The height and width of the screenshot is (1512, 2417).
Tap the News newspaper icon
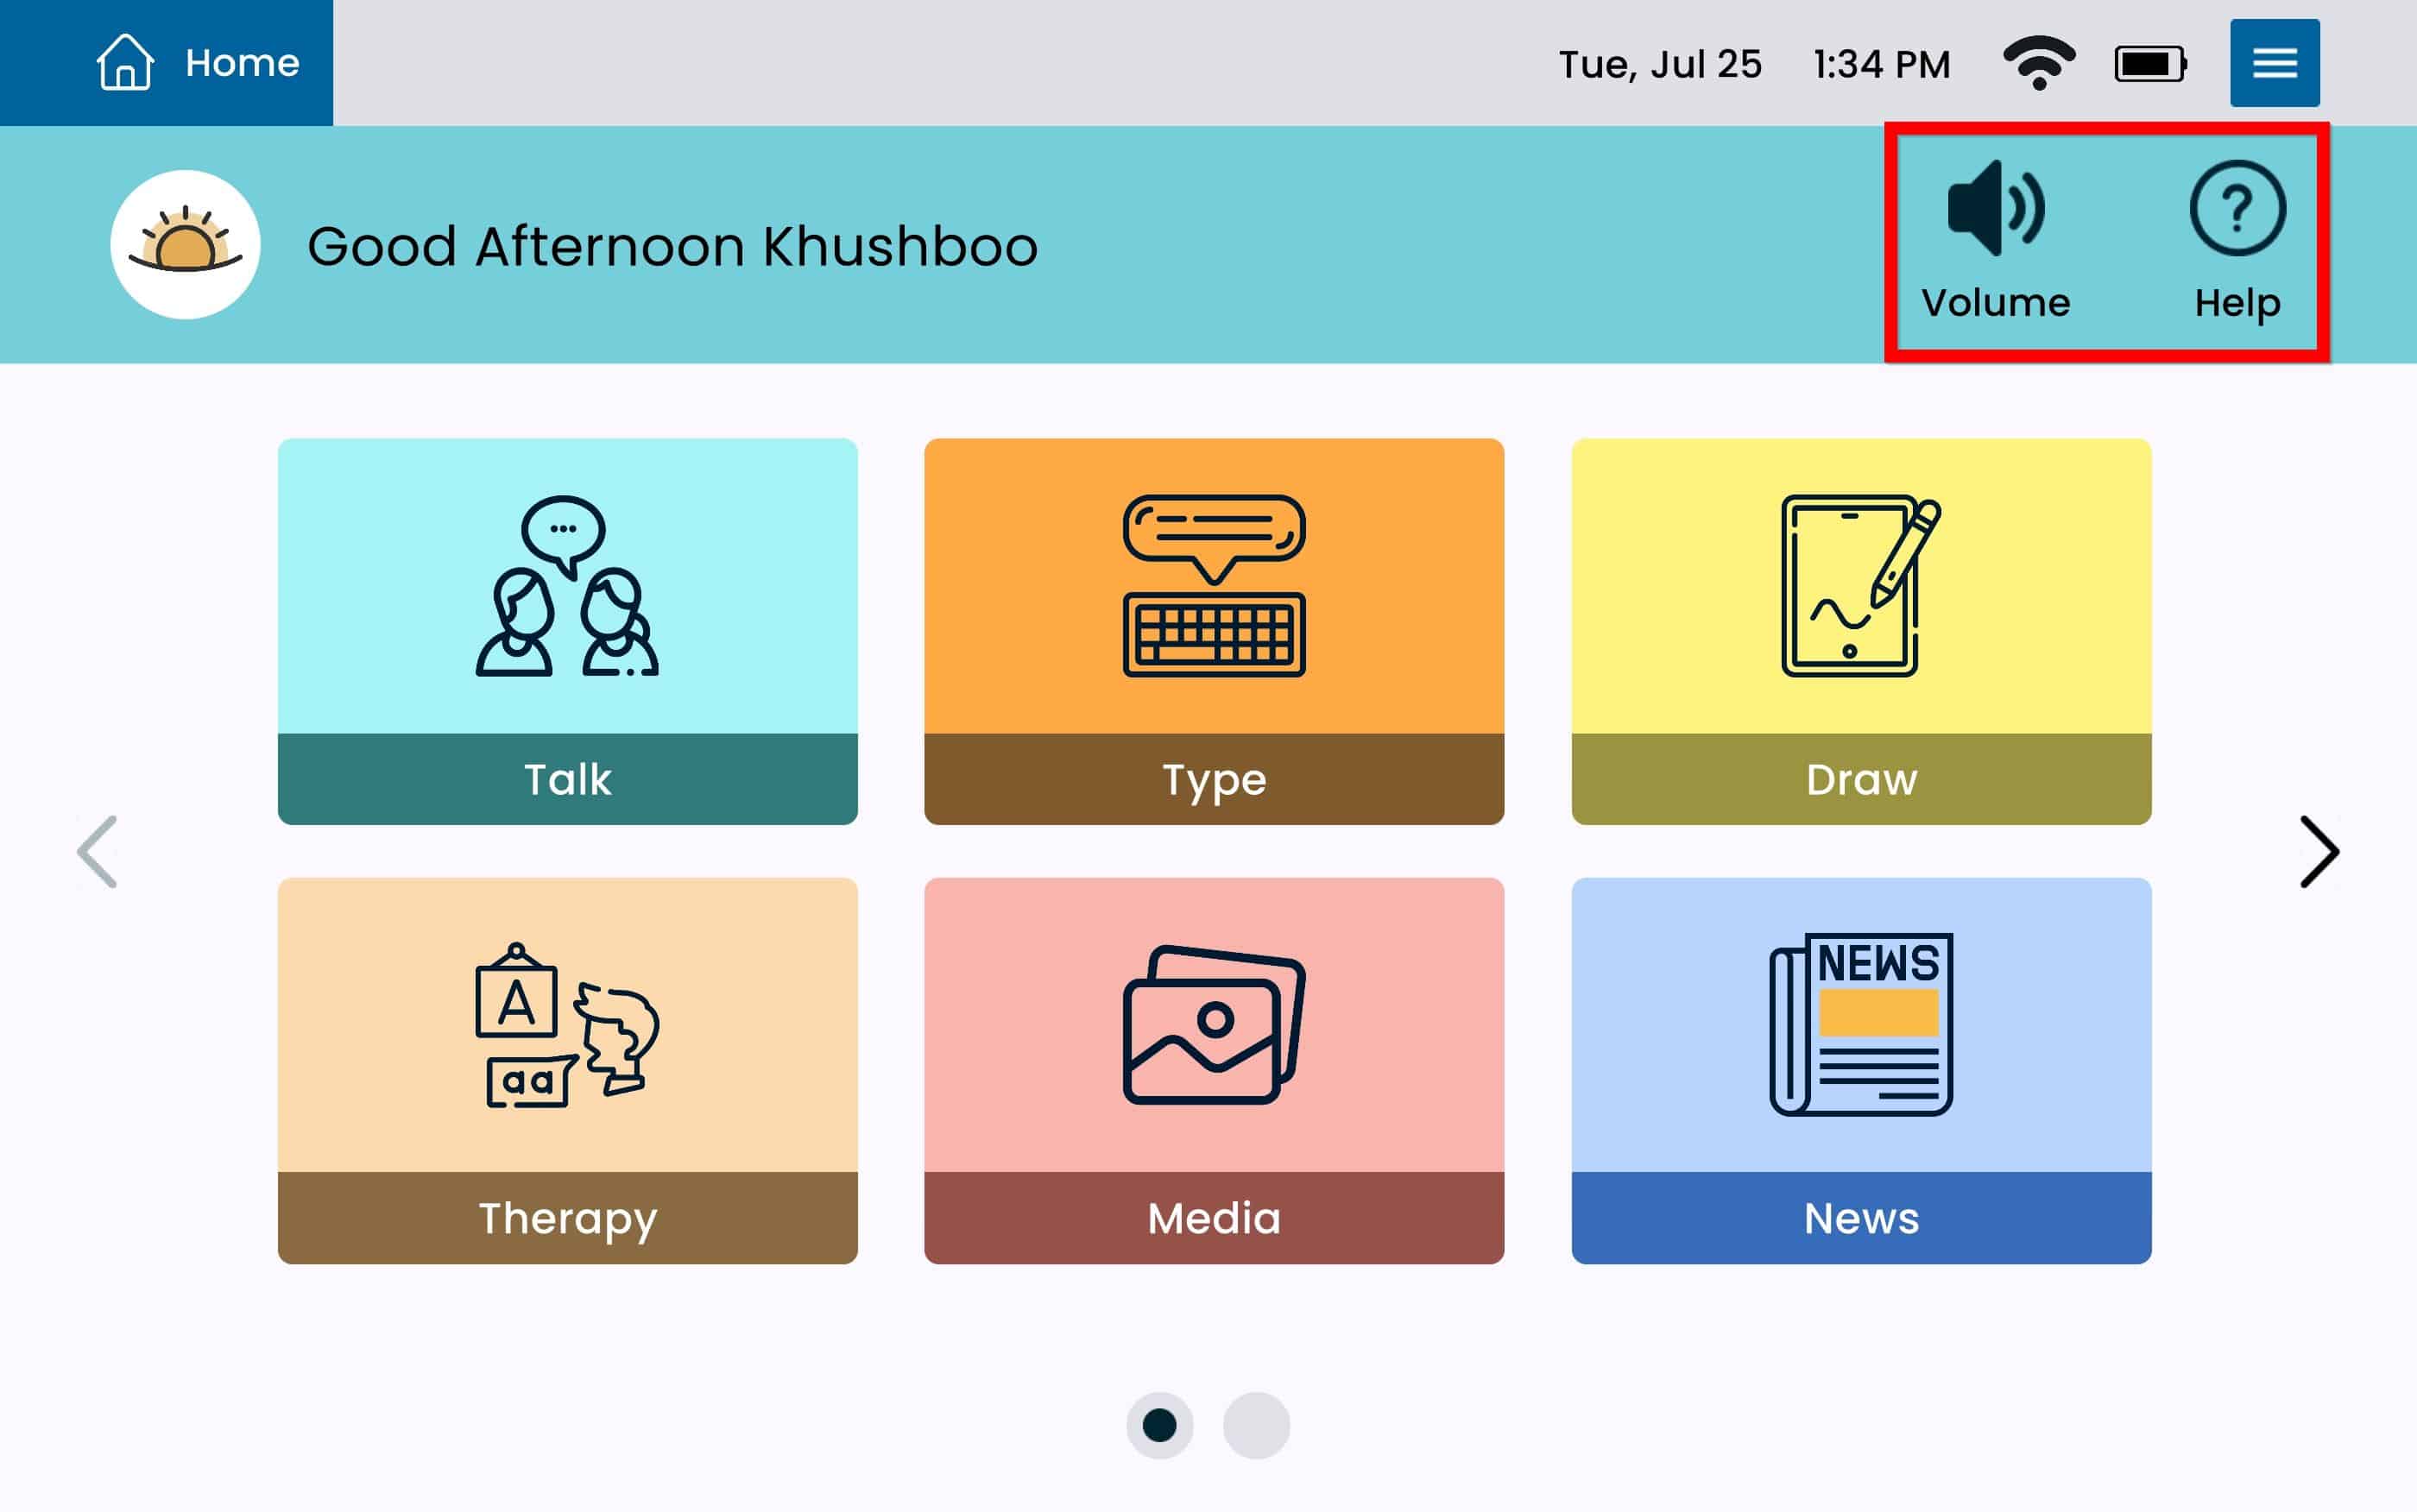pyautogui.click(x=1860, y=1026)
